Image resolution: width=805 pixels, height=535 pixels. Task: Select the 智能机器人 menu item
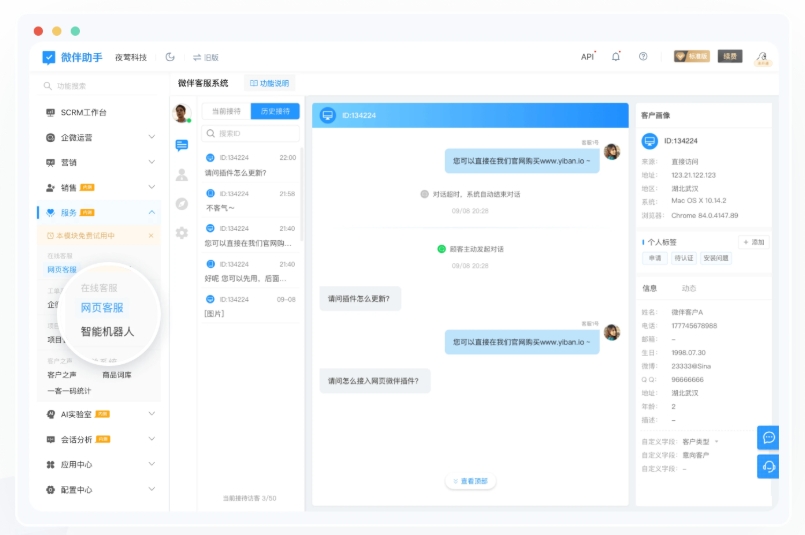[x=107, y=331]
